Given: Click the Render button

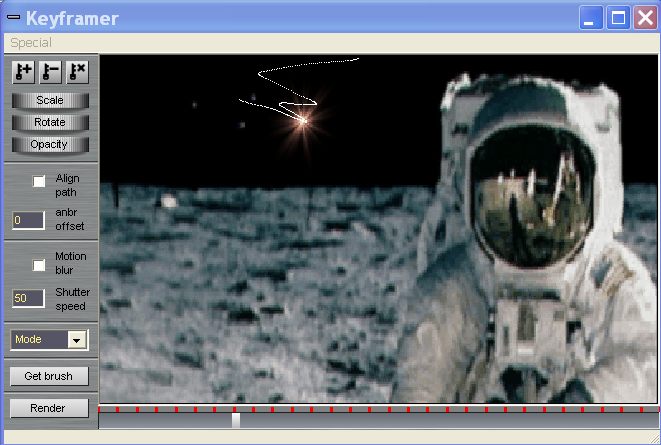Looking at the screenshot, I should pos(49,408).
